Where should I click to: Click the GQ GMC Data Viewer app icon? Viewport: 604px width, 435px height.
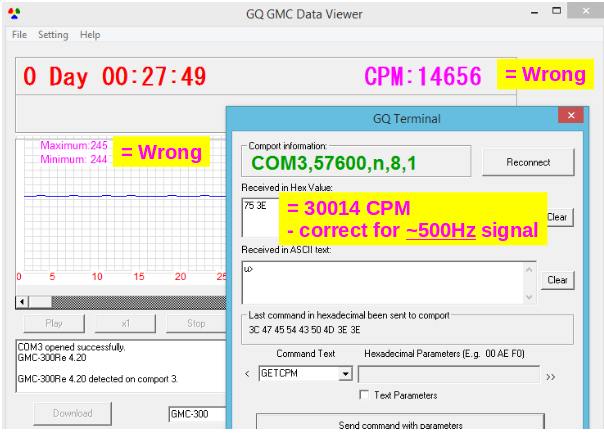[14, 13]
